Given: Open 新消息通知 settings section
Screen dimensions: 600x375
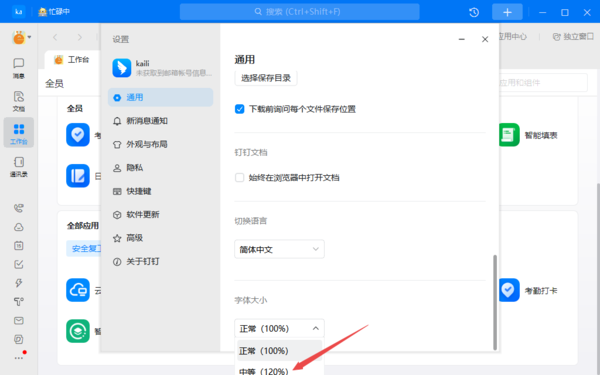Looking at the screenshot, I should (160, 121).
